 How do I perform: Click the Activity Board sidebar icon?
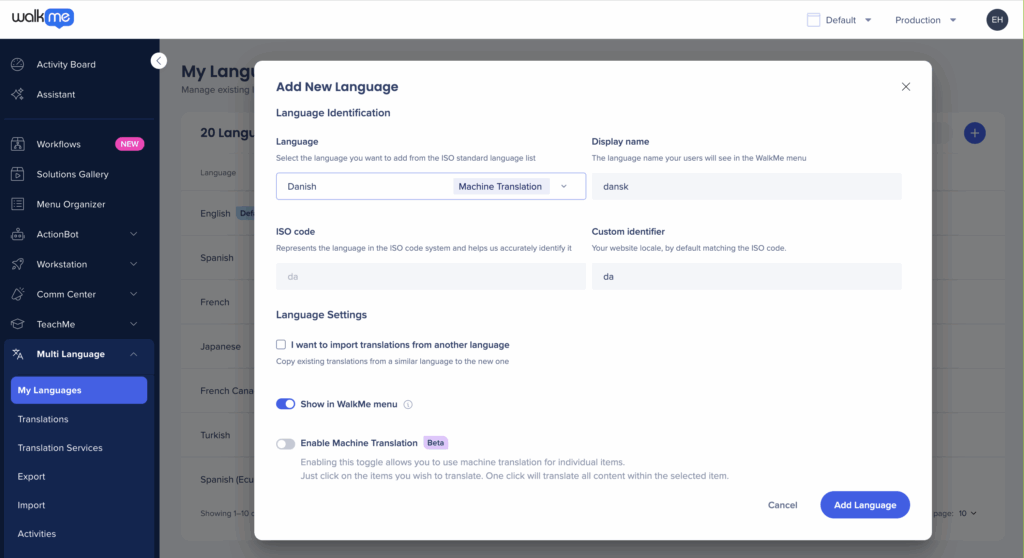(17, 65)
